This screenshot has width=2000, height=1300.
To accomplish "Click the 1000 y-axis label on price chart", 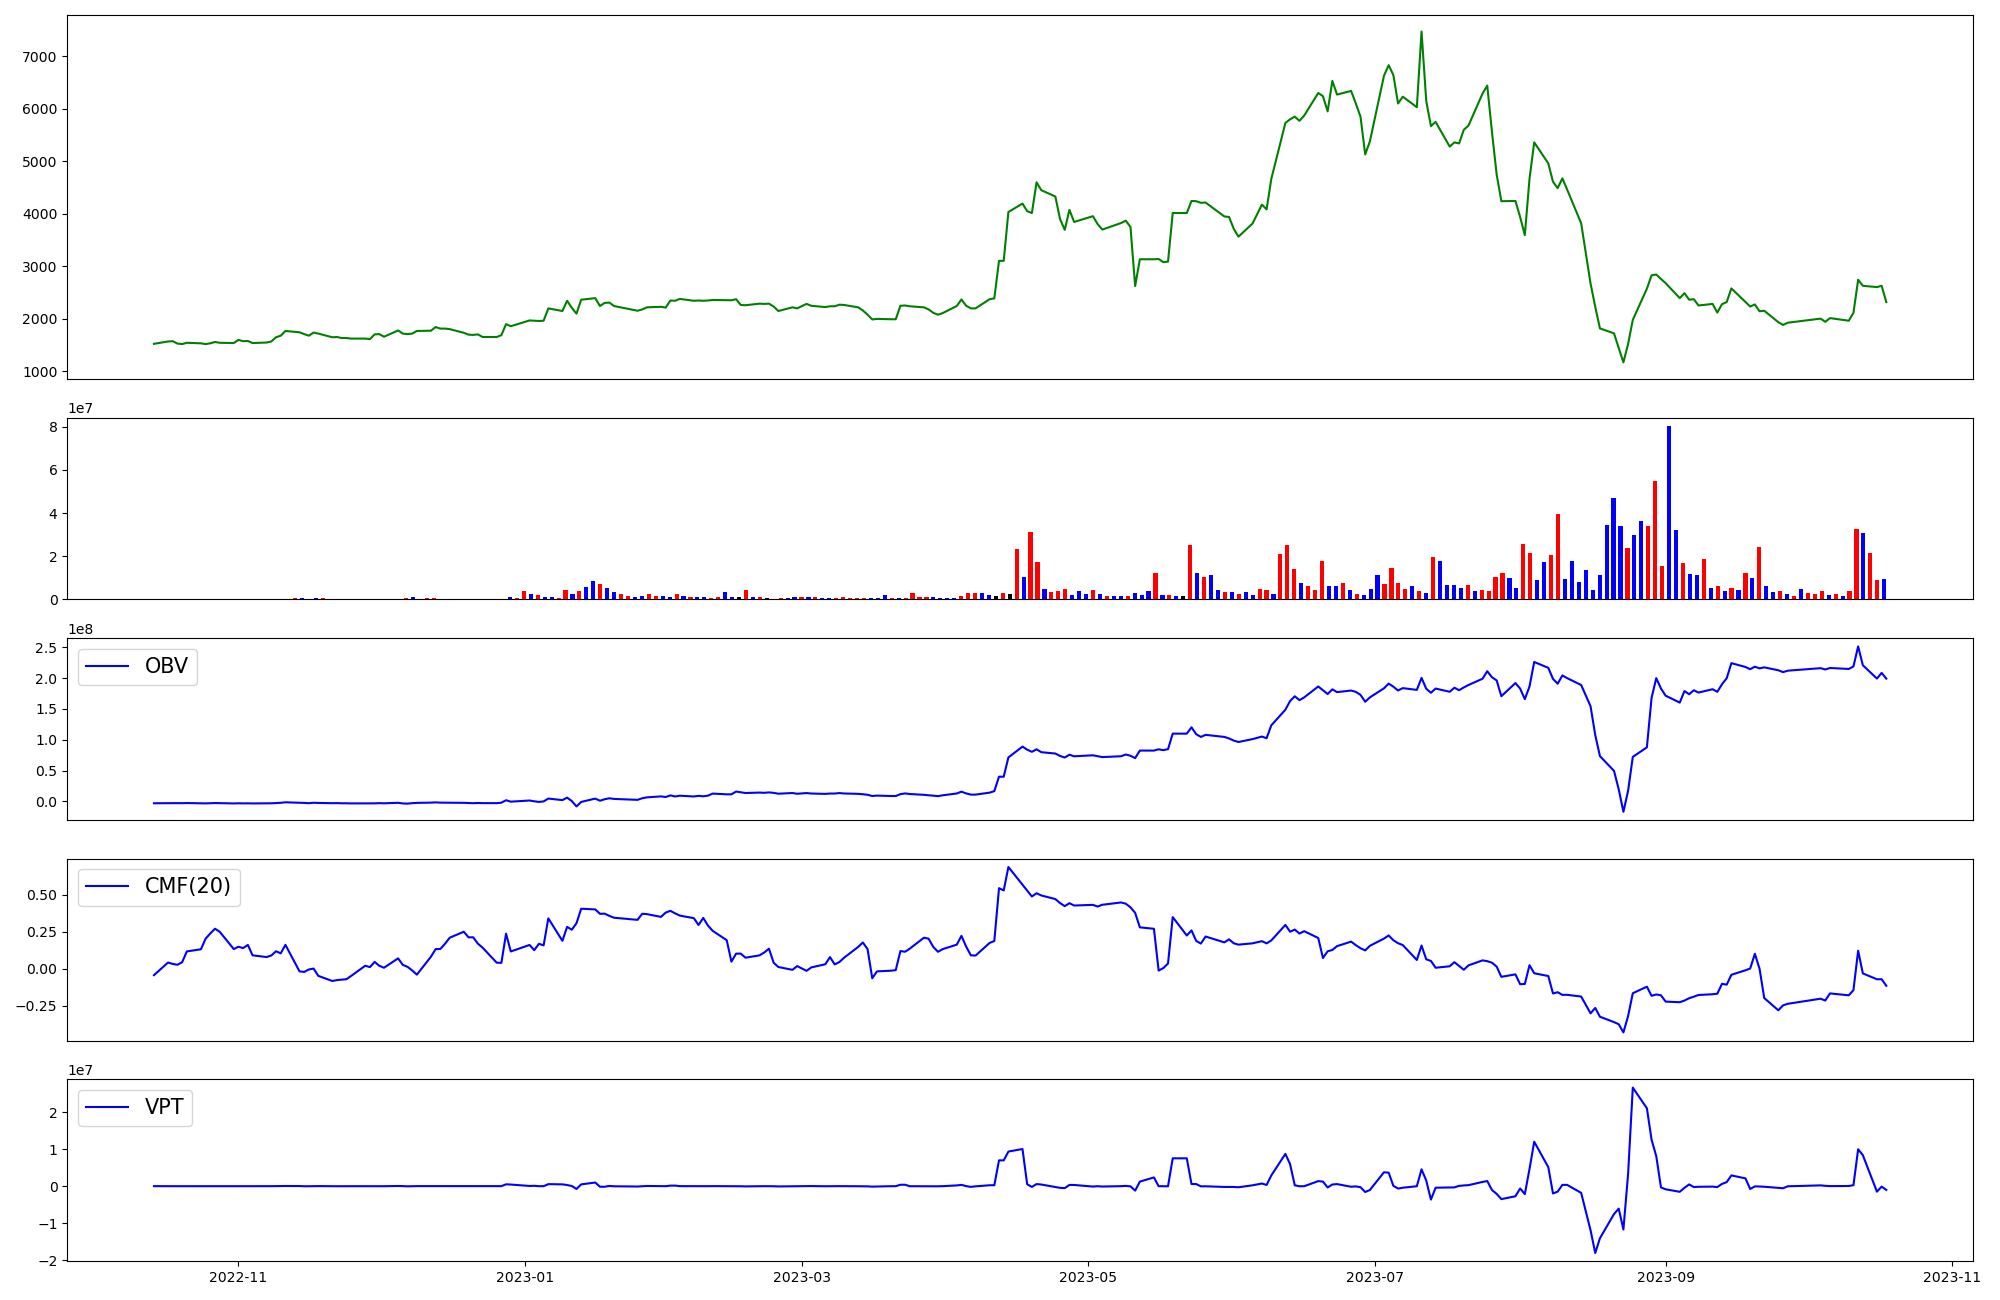I will pyautogui.click(x=38, y=372).
